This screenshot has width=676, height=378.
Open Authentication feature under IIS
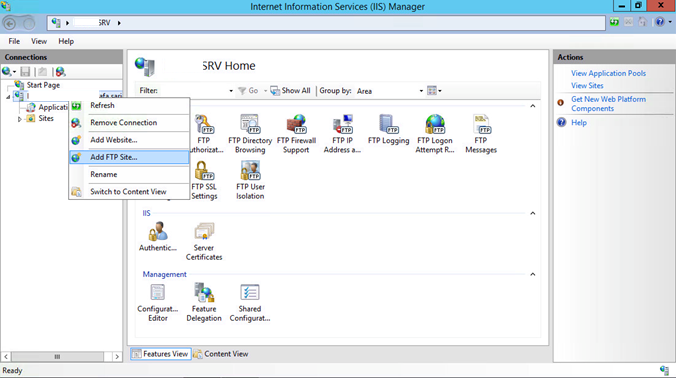[158, 236]
